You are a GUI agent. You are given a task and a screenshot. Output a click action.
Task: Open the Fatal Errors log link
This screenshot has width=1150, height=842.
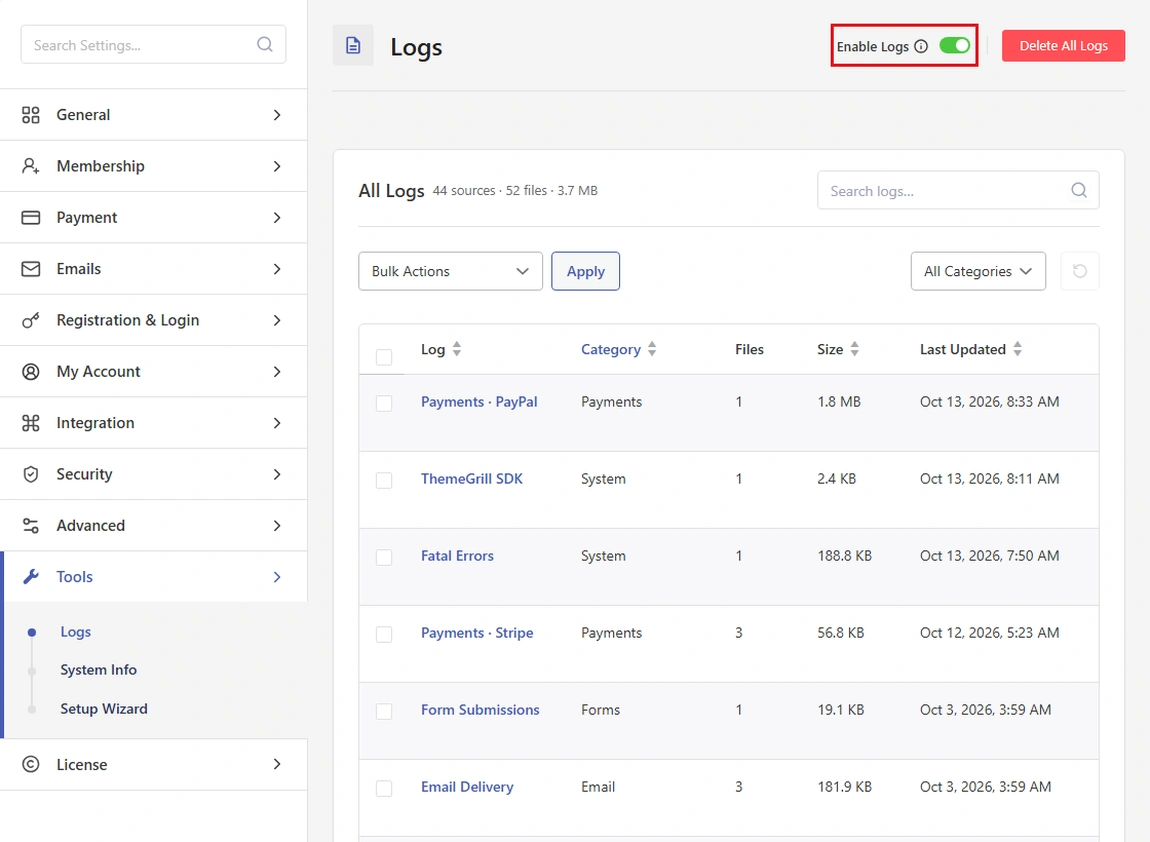tap(457, 556)
